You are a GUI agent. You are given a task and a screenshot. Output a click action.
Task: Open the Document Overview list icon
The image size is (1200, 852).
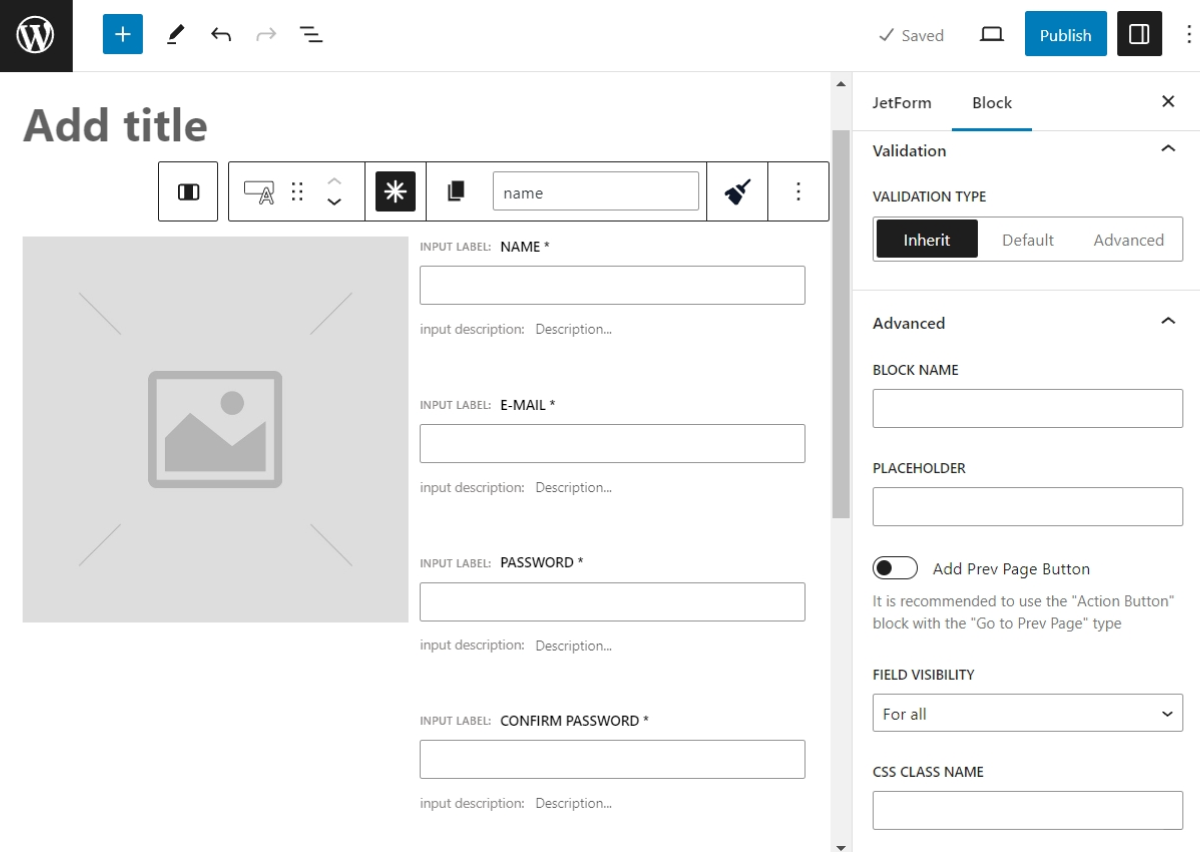(x=311, y=34)
